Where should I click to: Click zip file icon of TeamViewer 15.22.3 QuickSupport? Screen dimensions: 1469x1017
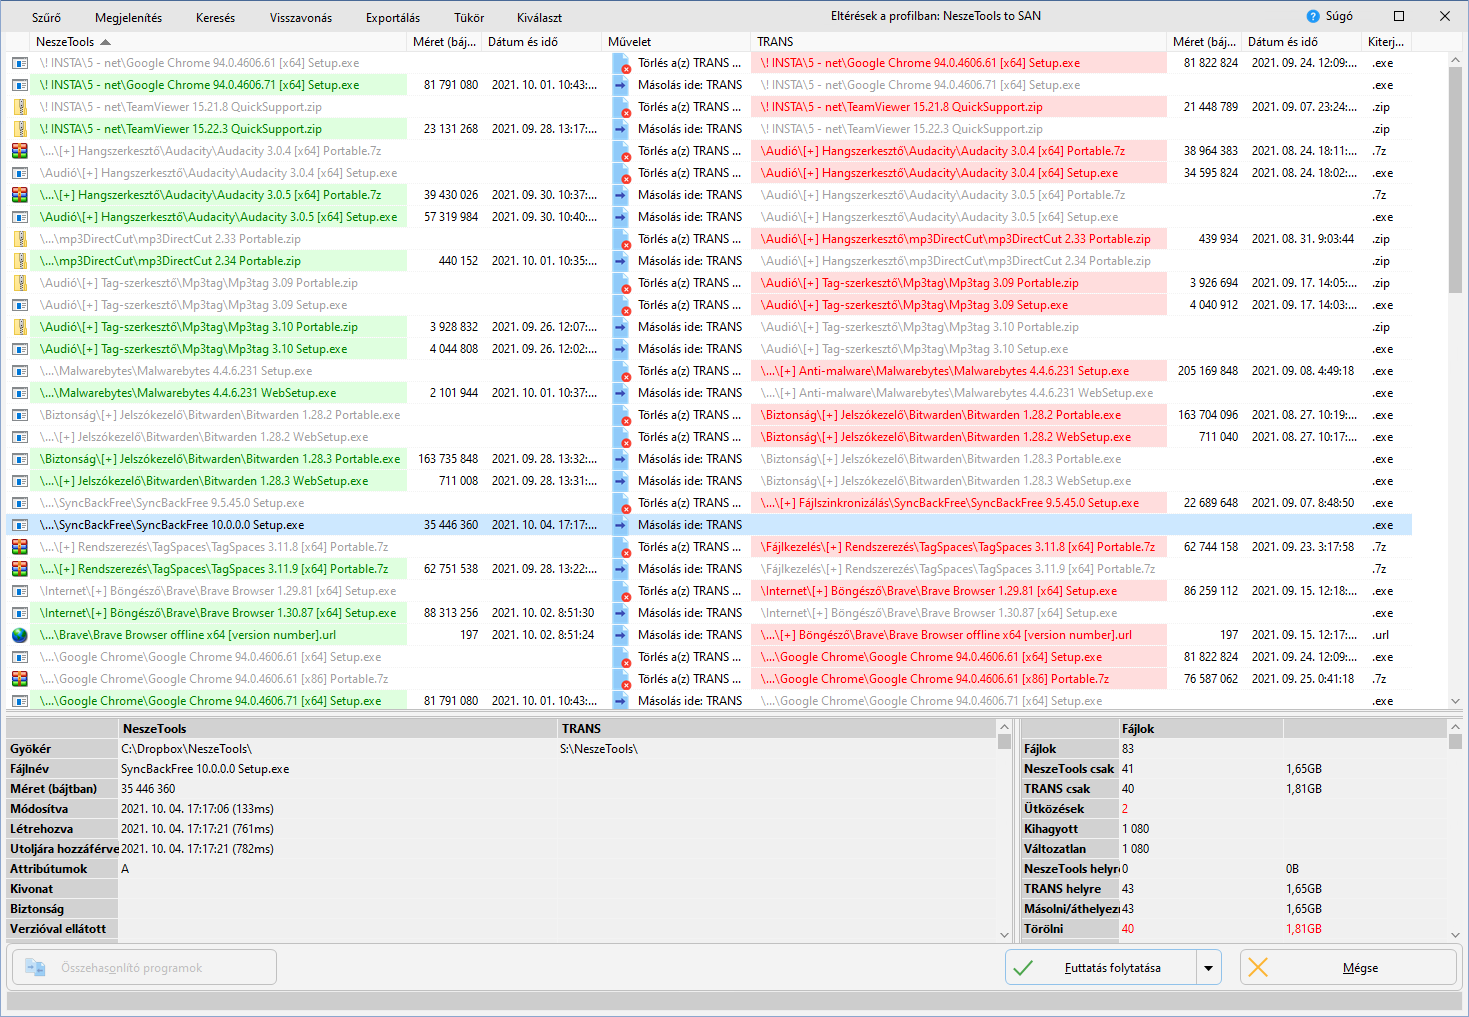20,129
